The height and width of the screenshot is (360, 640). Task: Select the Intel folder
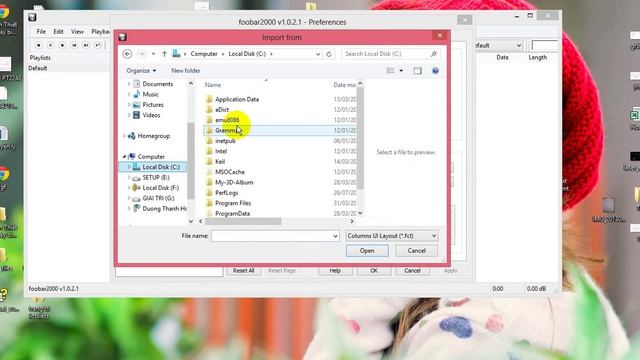pyautogui.click(x=221, y=151)
